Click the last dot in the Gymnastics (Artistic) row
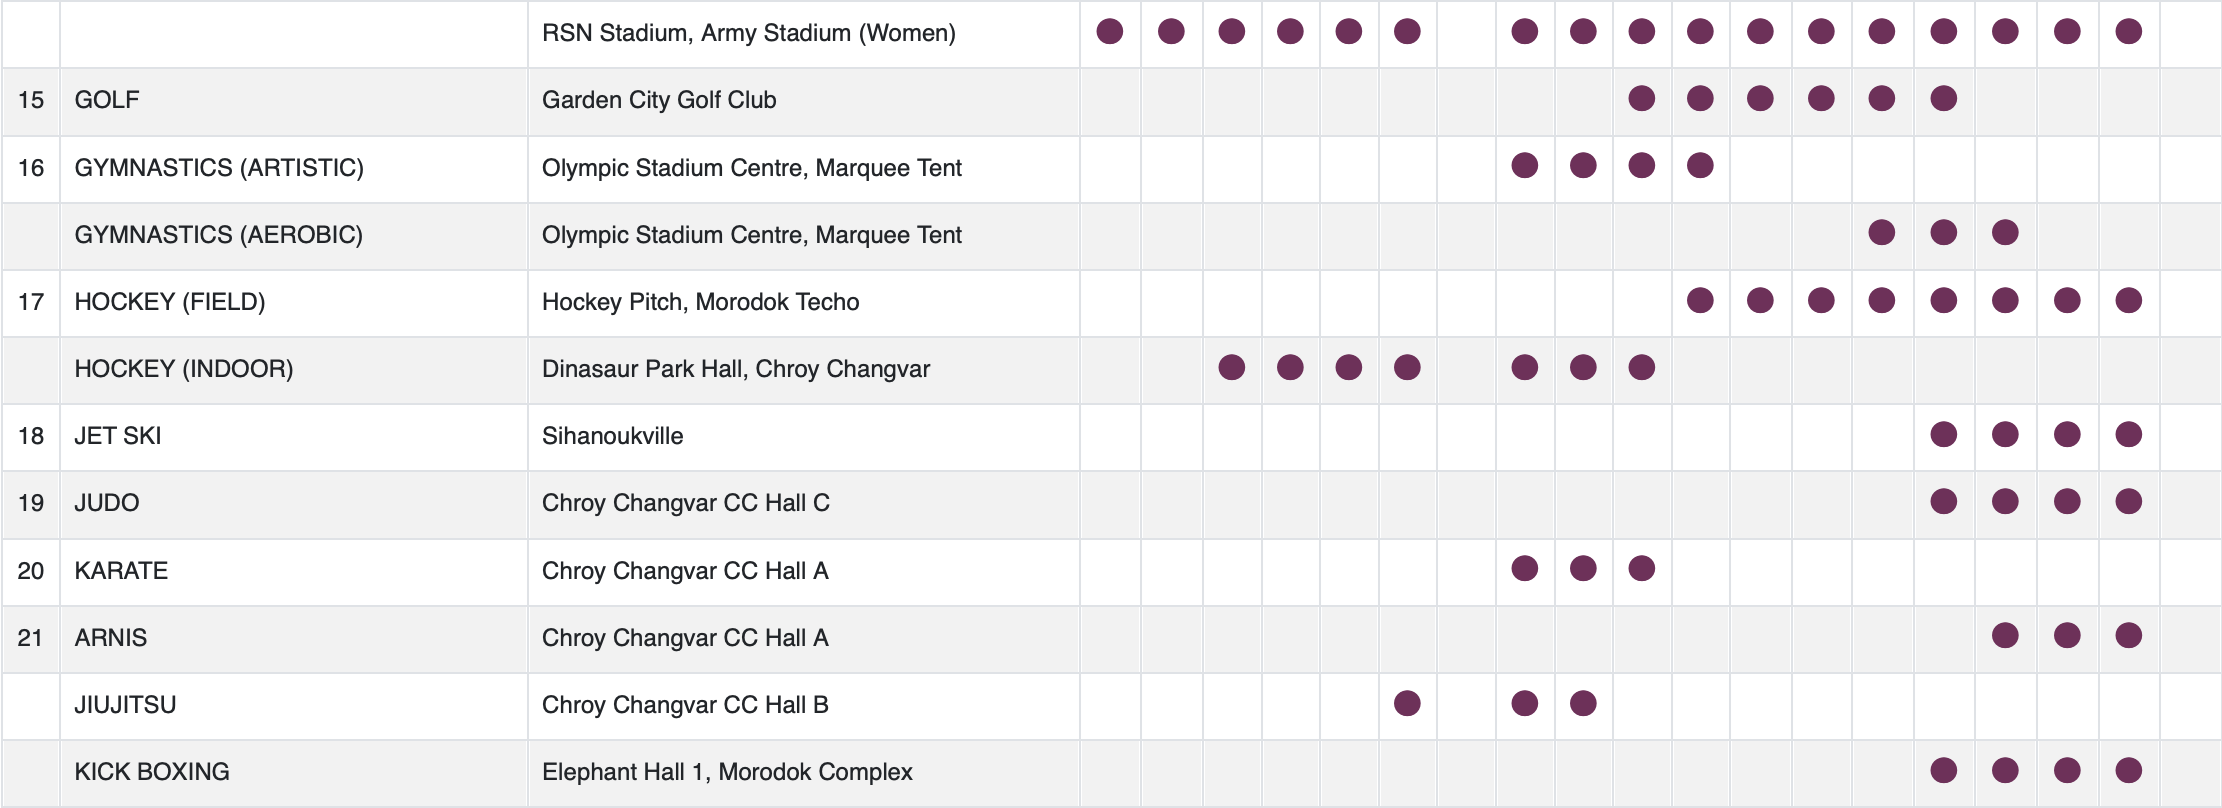 pos(1700,165)
